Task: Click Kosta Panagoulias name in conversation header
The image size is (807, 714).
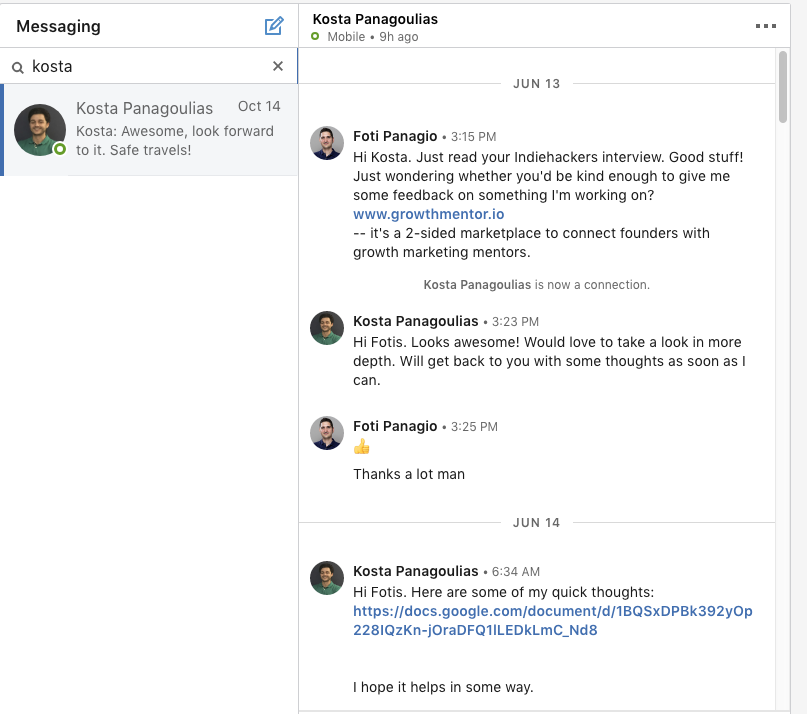Action: (x=375, y=19)
